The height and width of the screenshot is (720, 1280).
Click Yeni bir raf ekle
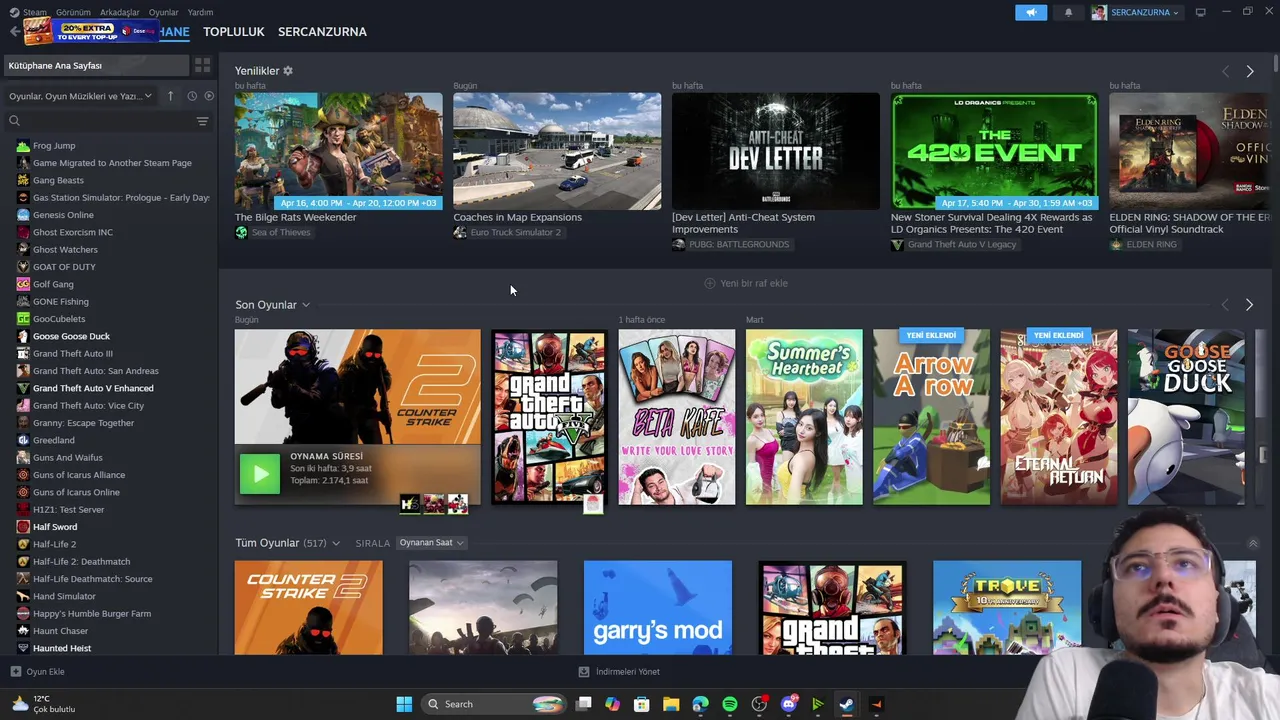click(x=746, y=283)
